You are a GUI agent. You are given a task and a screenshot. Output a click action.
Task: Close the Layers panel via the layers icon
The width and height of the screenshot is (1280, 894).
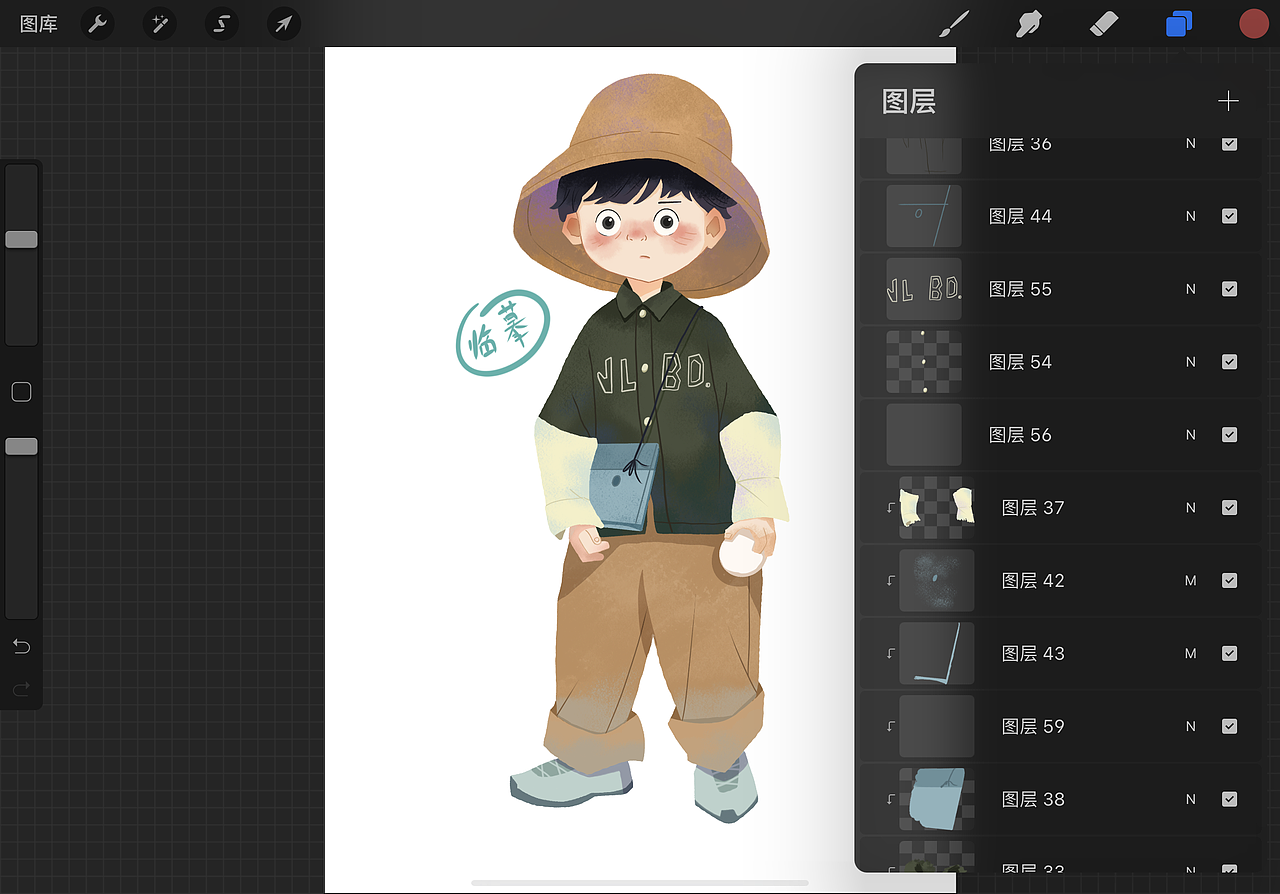point(1179,24)
